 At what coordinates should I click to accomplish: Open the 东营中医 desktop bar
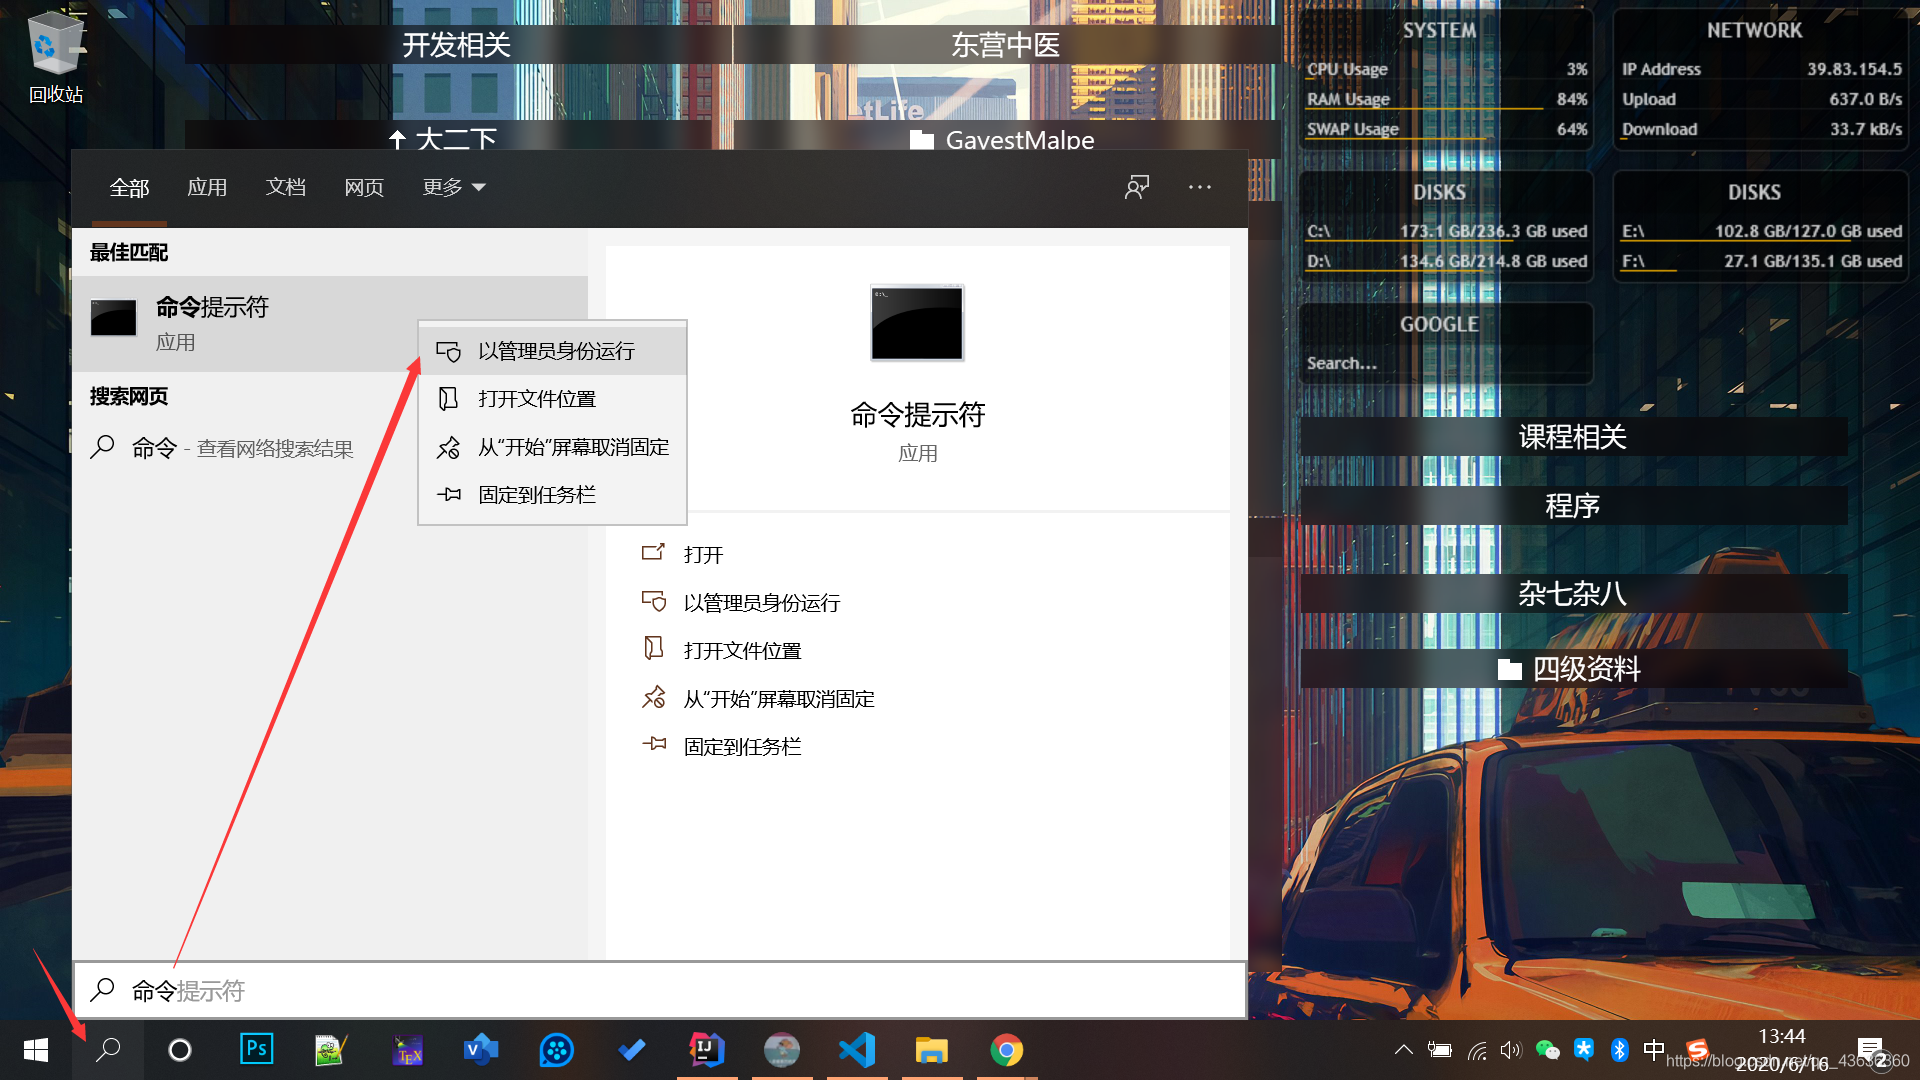pyautogui.click(x=1005, y=45)
